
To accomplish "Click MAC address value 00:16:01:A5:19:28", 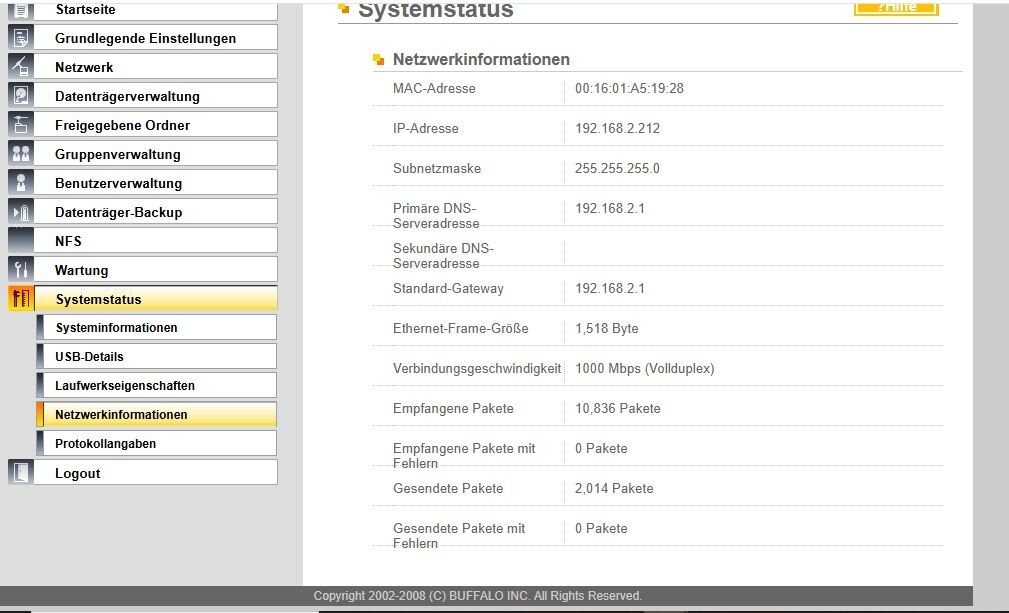I will click(x=629, y=88).
